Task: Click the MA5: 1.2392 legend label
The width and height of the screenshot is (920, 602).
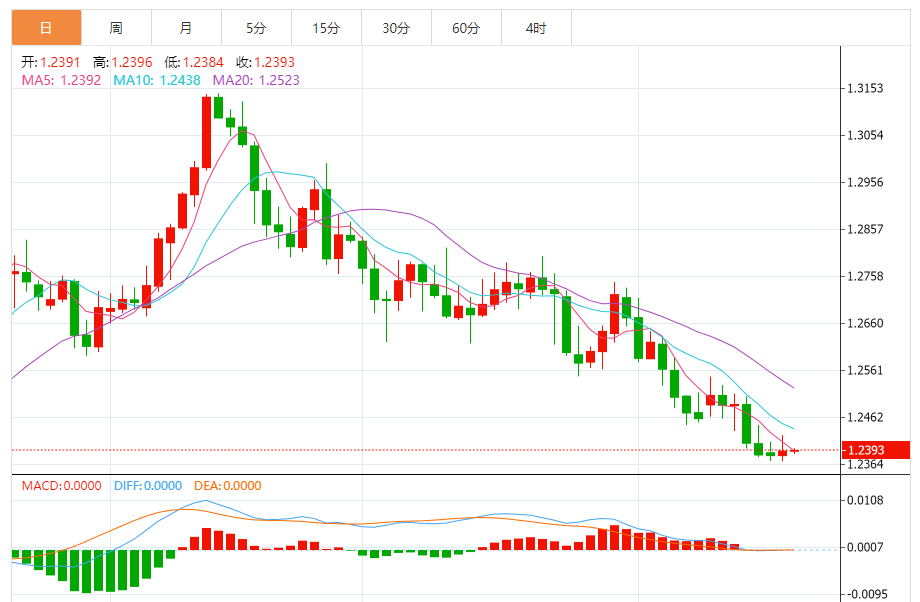Action: tap(62, 80)
